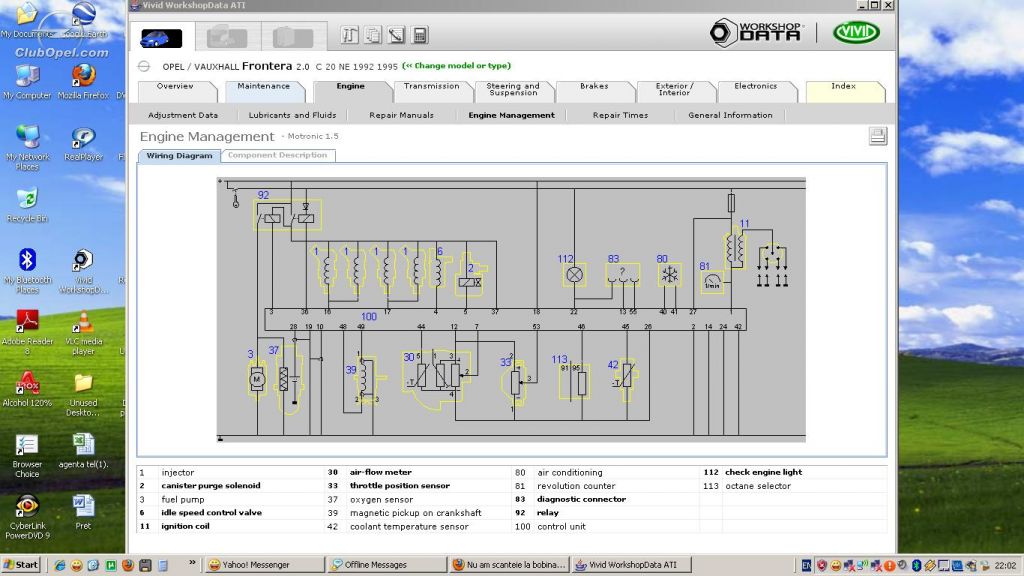The width and height of the screenshot is (1024, 576).
Task: Click the red security shield tray icon
Action: [822, 565]
